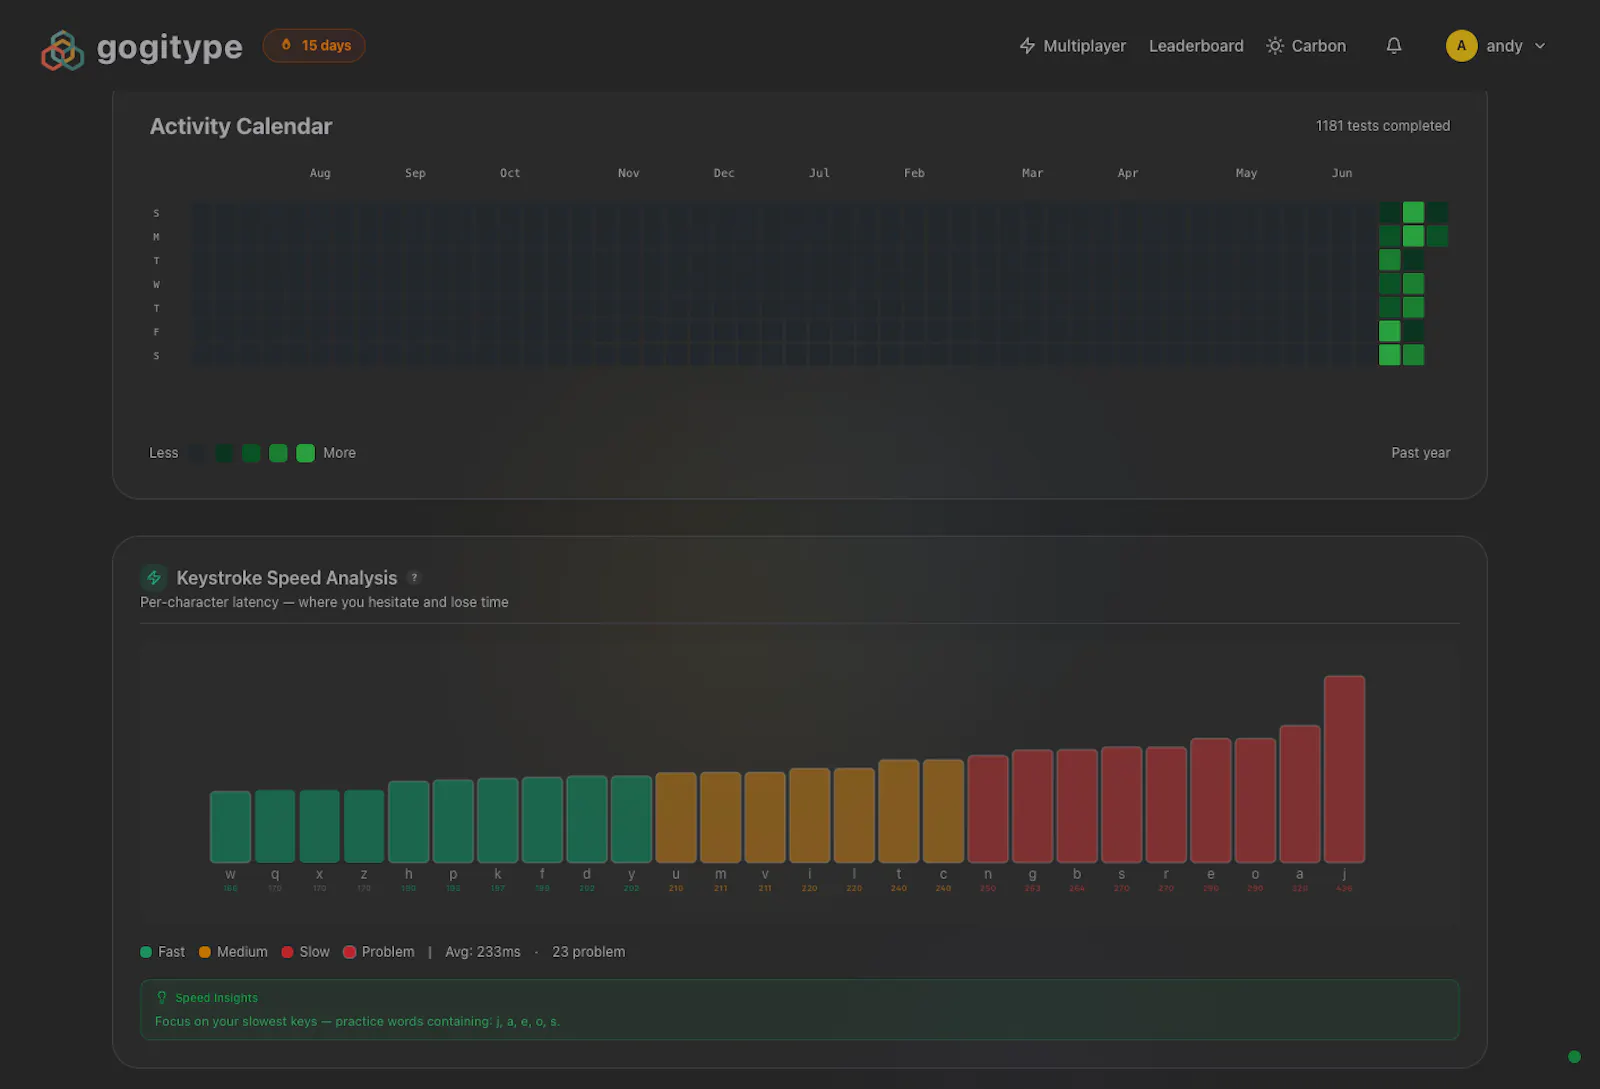The width and height of the screenshot is (1600, 1089).
Task: Click the 'Past year' label
Action: pyautogui.click(x=1420, y=453)
